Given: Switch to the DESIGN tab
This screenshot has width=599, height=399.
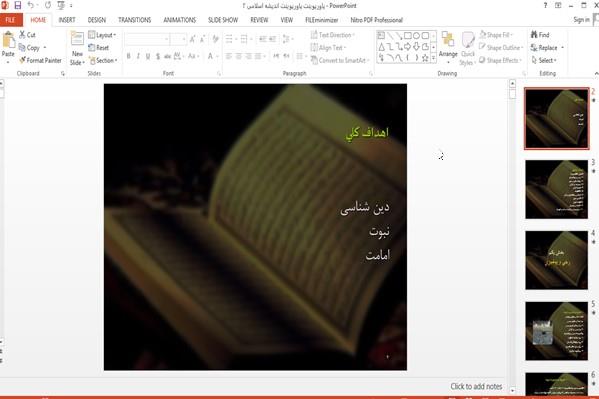Looking at the screenshot, I should (x=97, y=20).
